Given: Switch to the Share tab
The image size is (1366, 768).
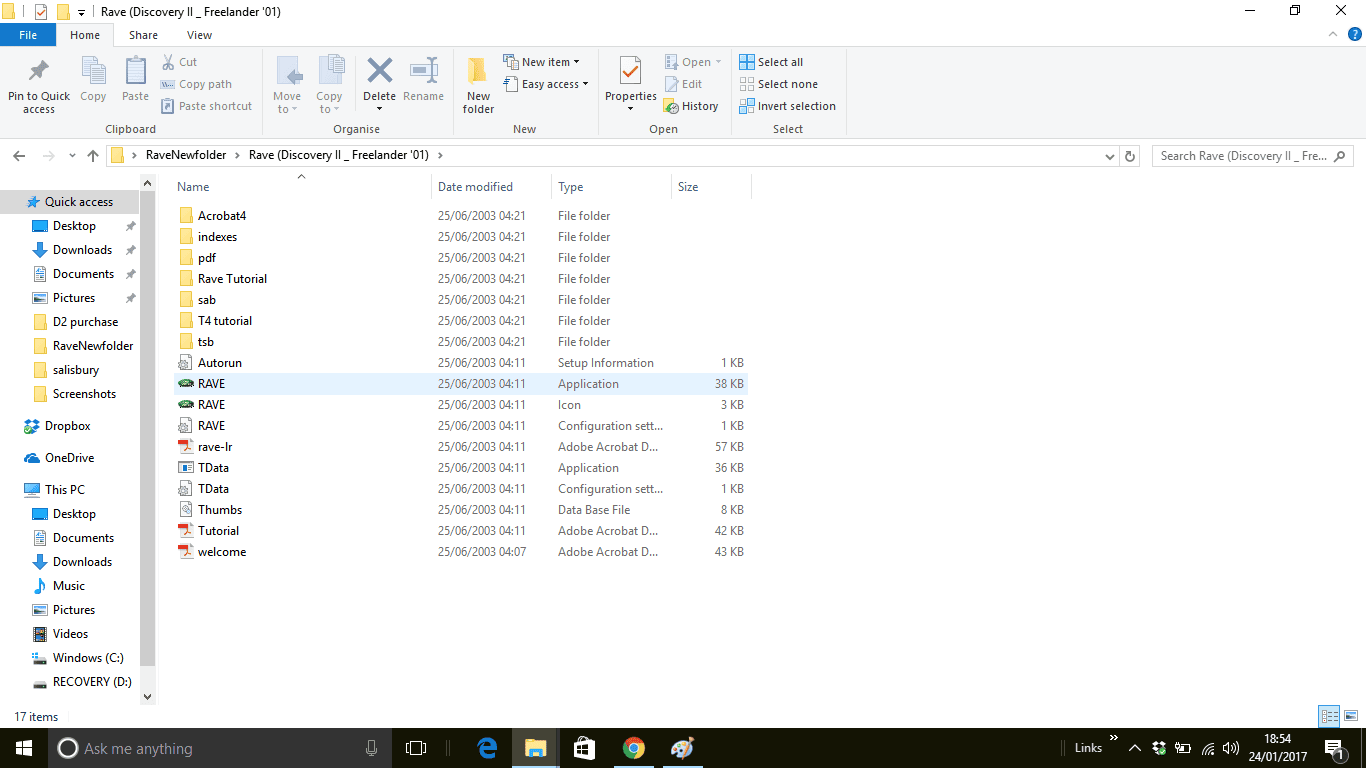Looking at the screenshot, I should (x=143, y=35).
